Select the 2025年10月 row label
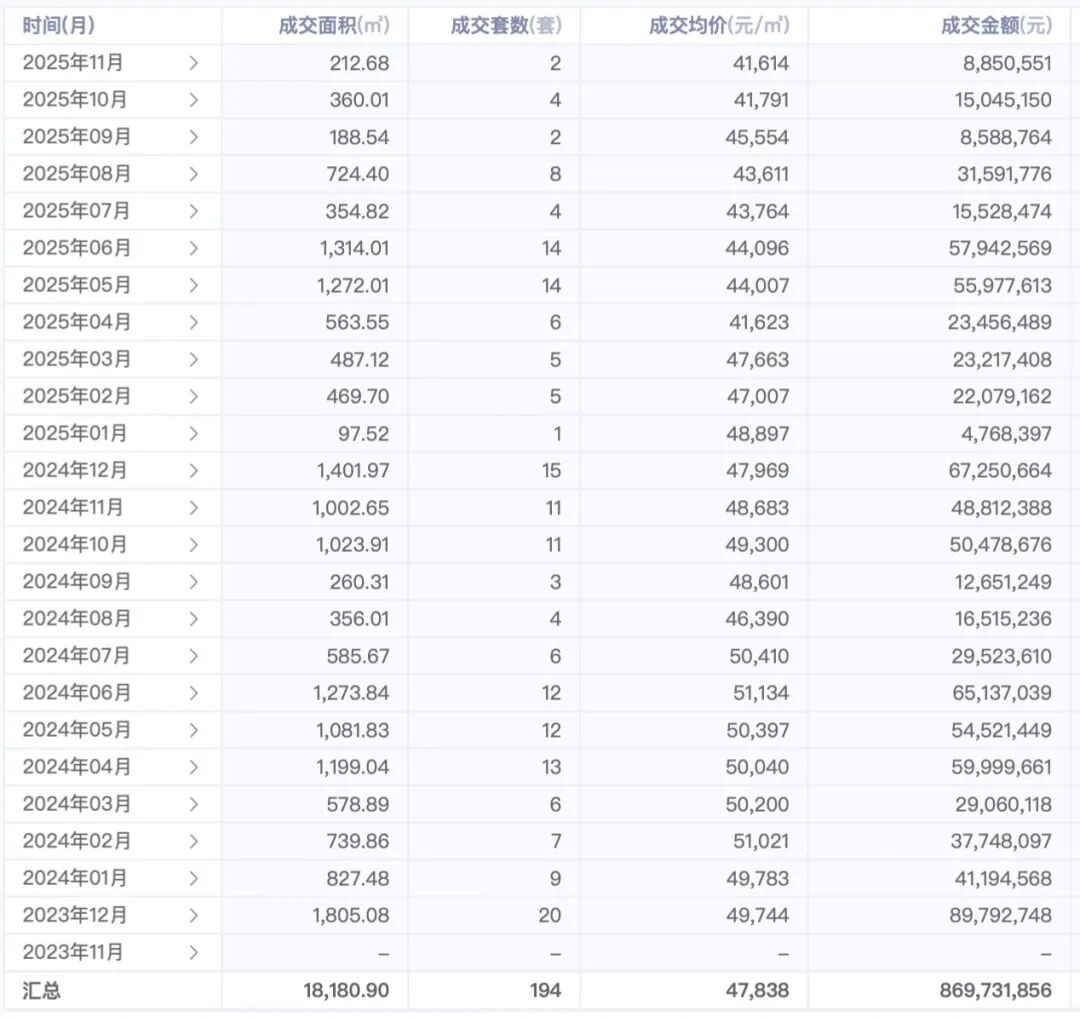This screenshot has width=1080, height=1017. (75, 100)
